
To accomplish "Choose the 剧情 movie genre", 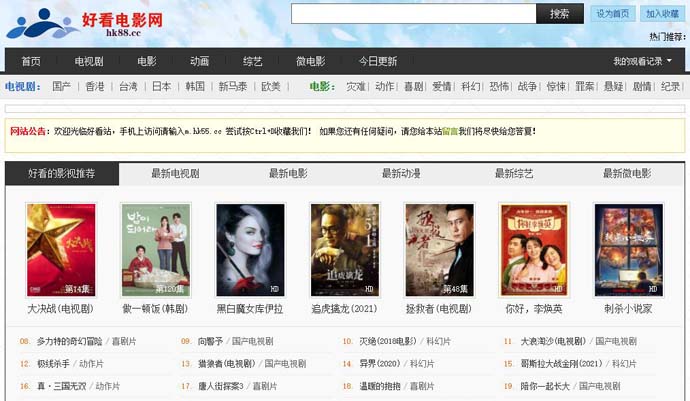I will point(642,86).
